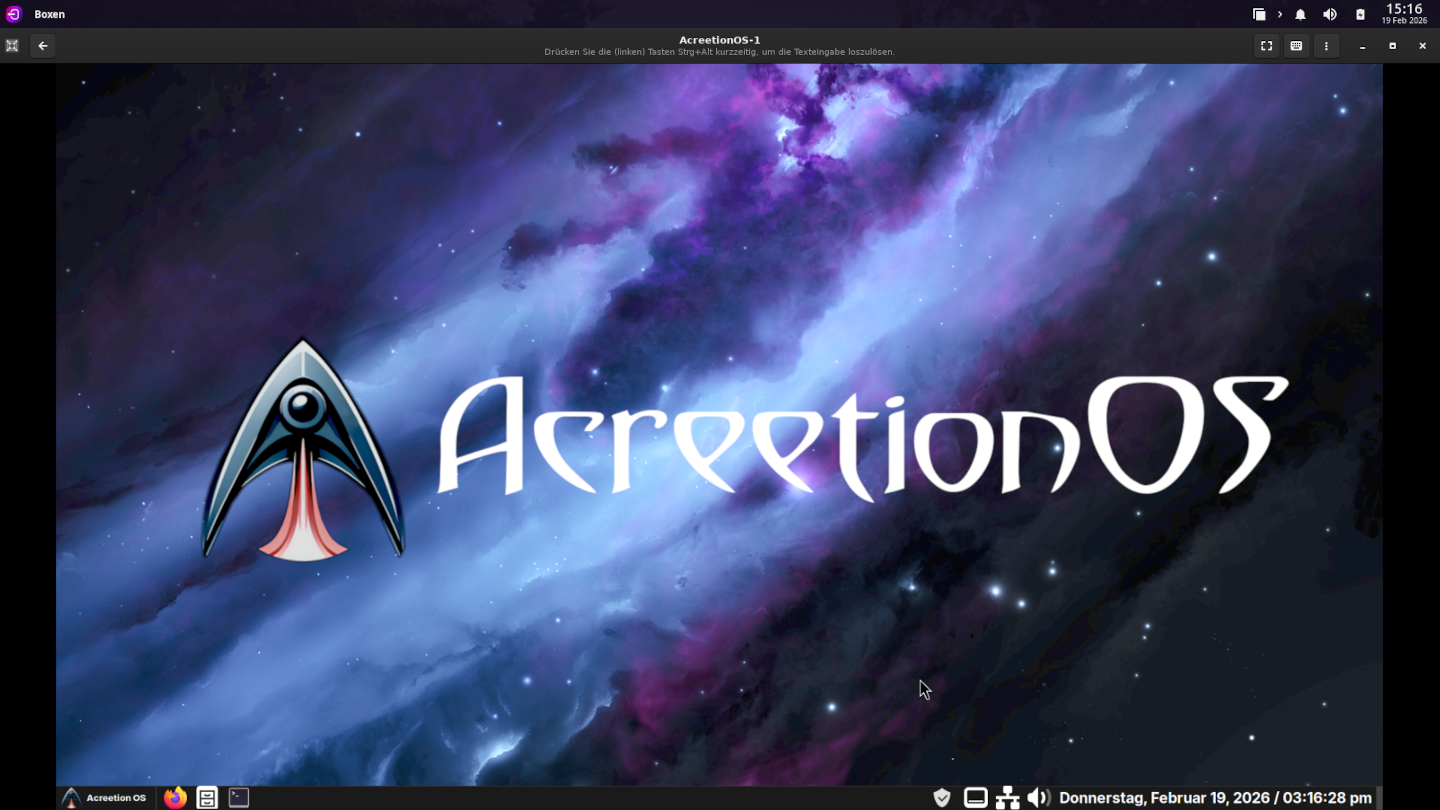Viewport: 1440px width, 810px height.
Task: Open the three-dot Boxen menu
Action: 1326,46
